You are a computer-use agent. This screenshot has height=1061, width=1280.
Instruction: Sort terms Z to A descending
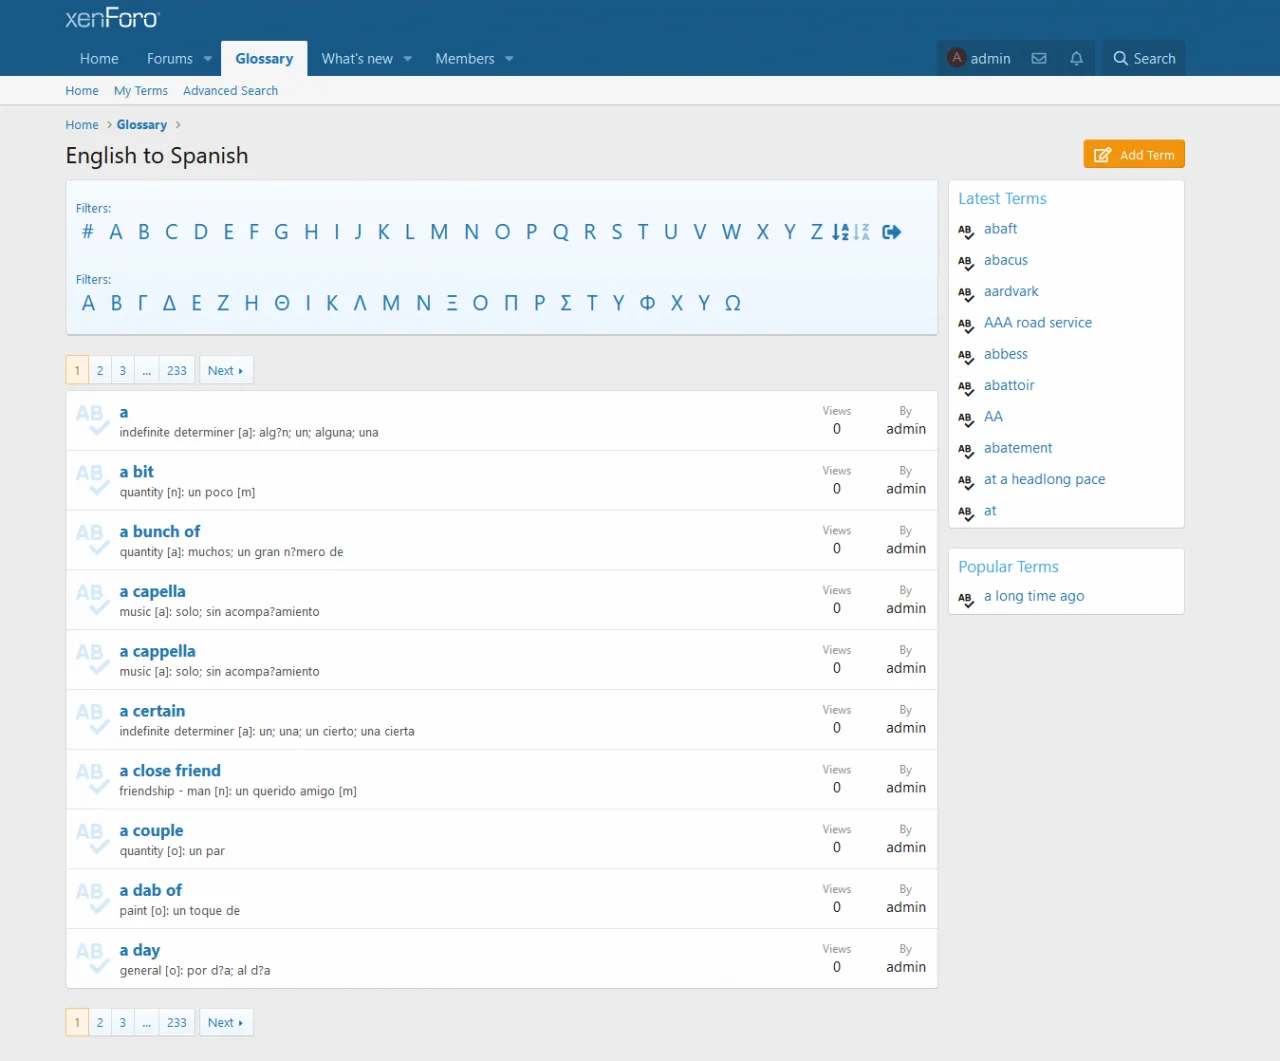click(862, 232)
